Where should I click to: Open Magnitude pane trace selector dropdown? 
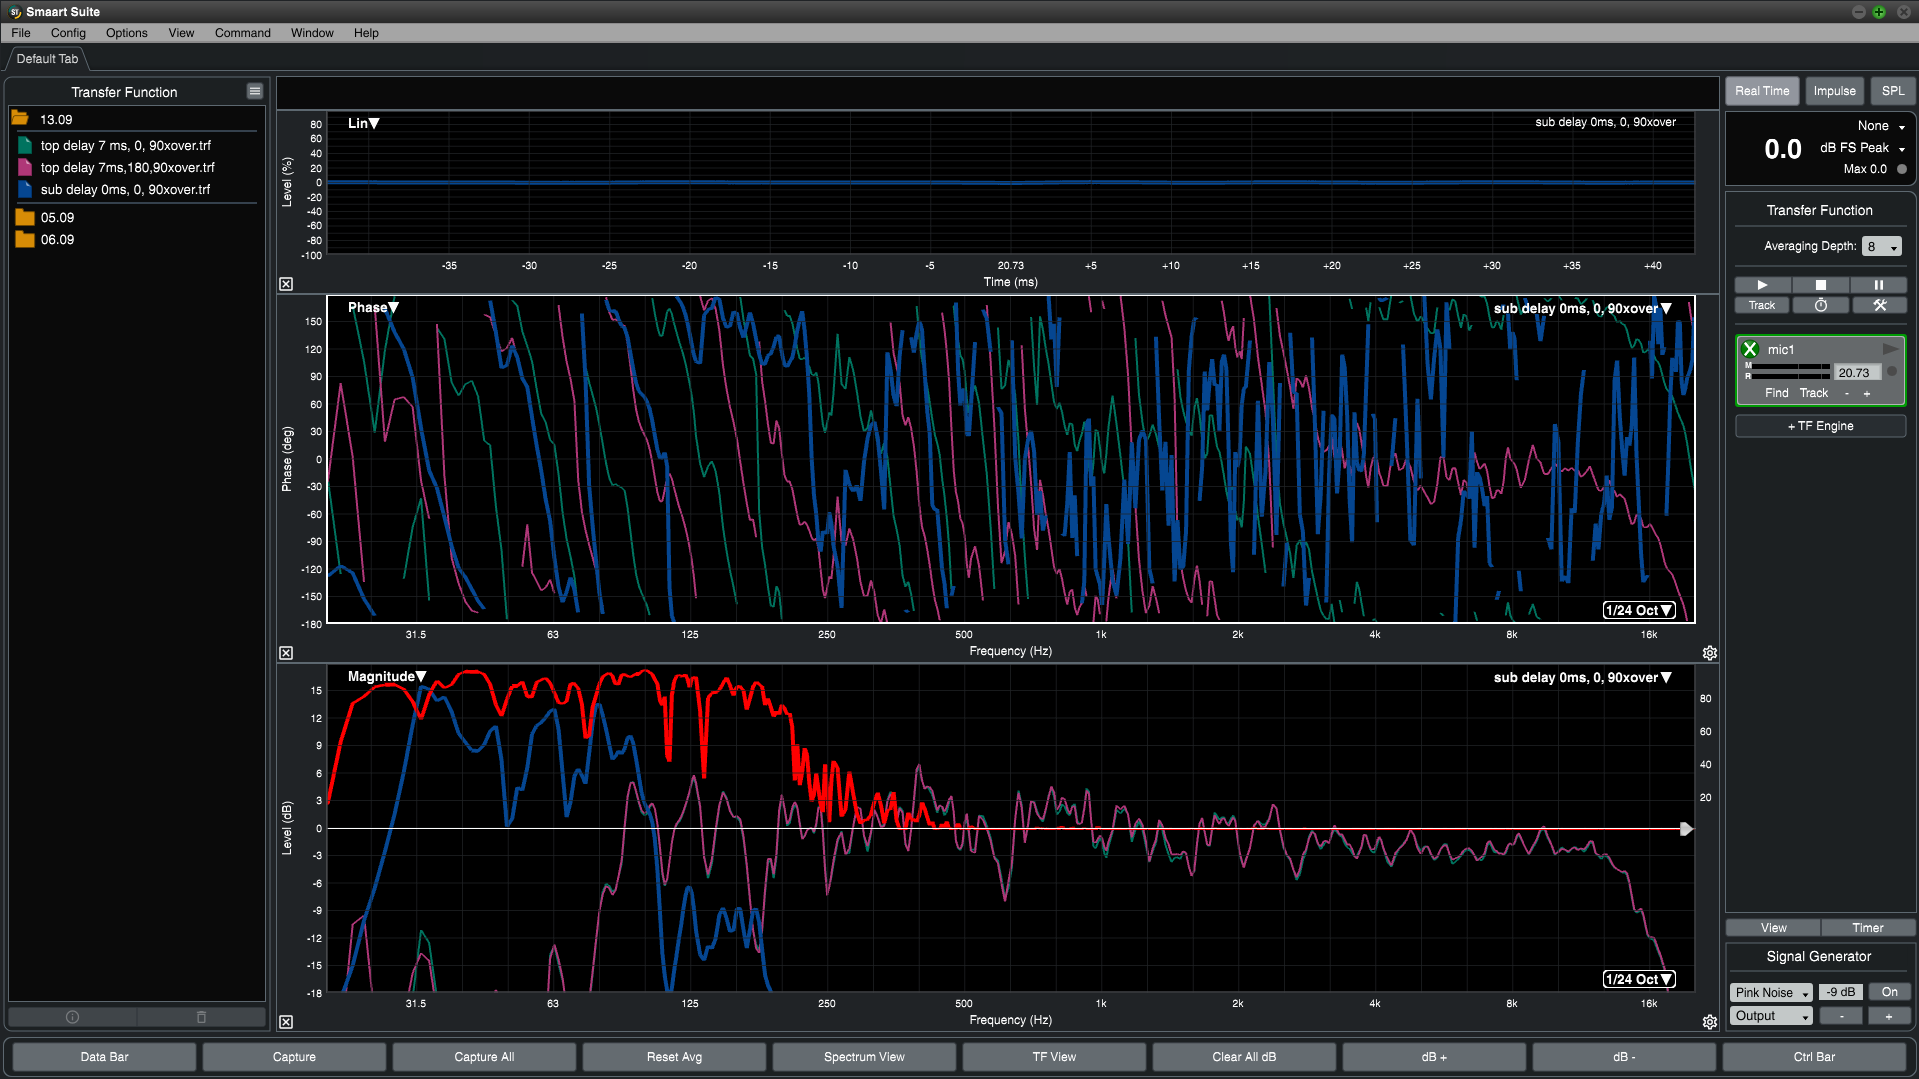(x=1582, y=677)
